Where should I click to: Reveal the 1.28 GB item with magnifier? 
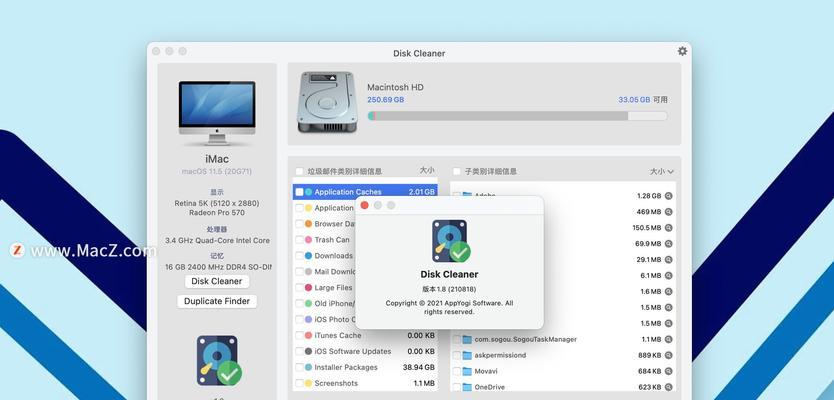[x=668, y=196]
